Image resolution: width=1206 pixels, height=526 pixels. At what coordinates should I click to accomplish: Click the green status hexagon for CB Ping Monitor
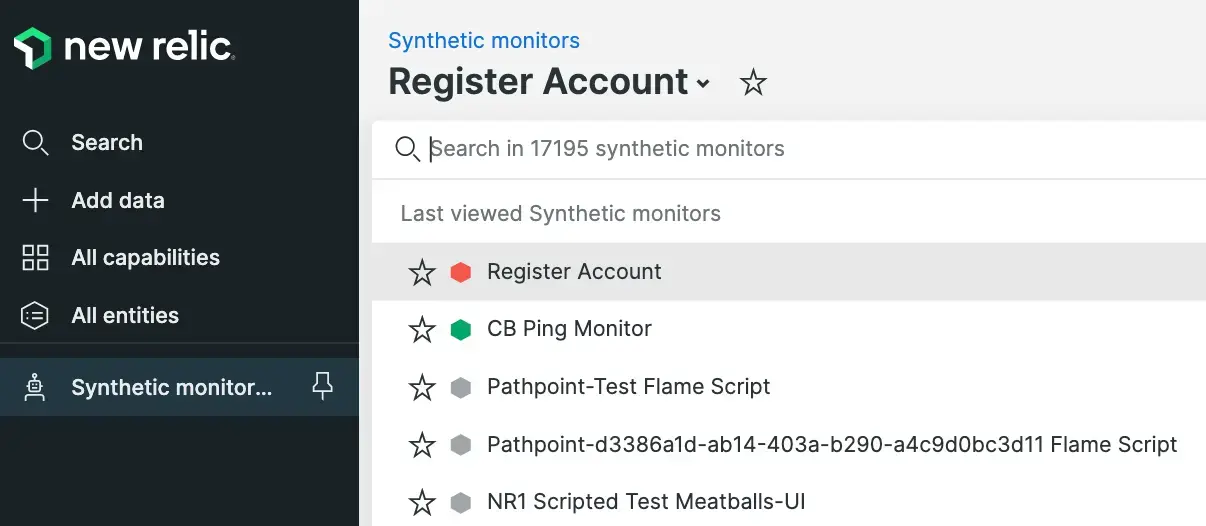tap(460, 329)
